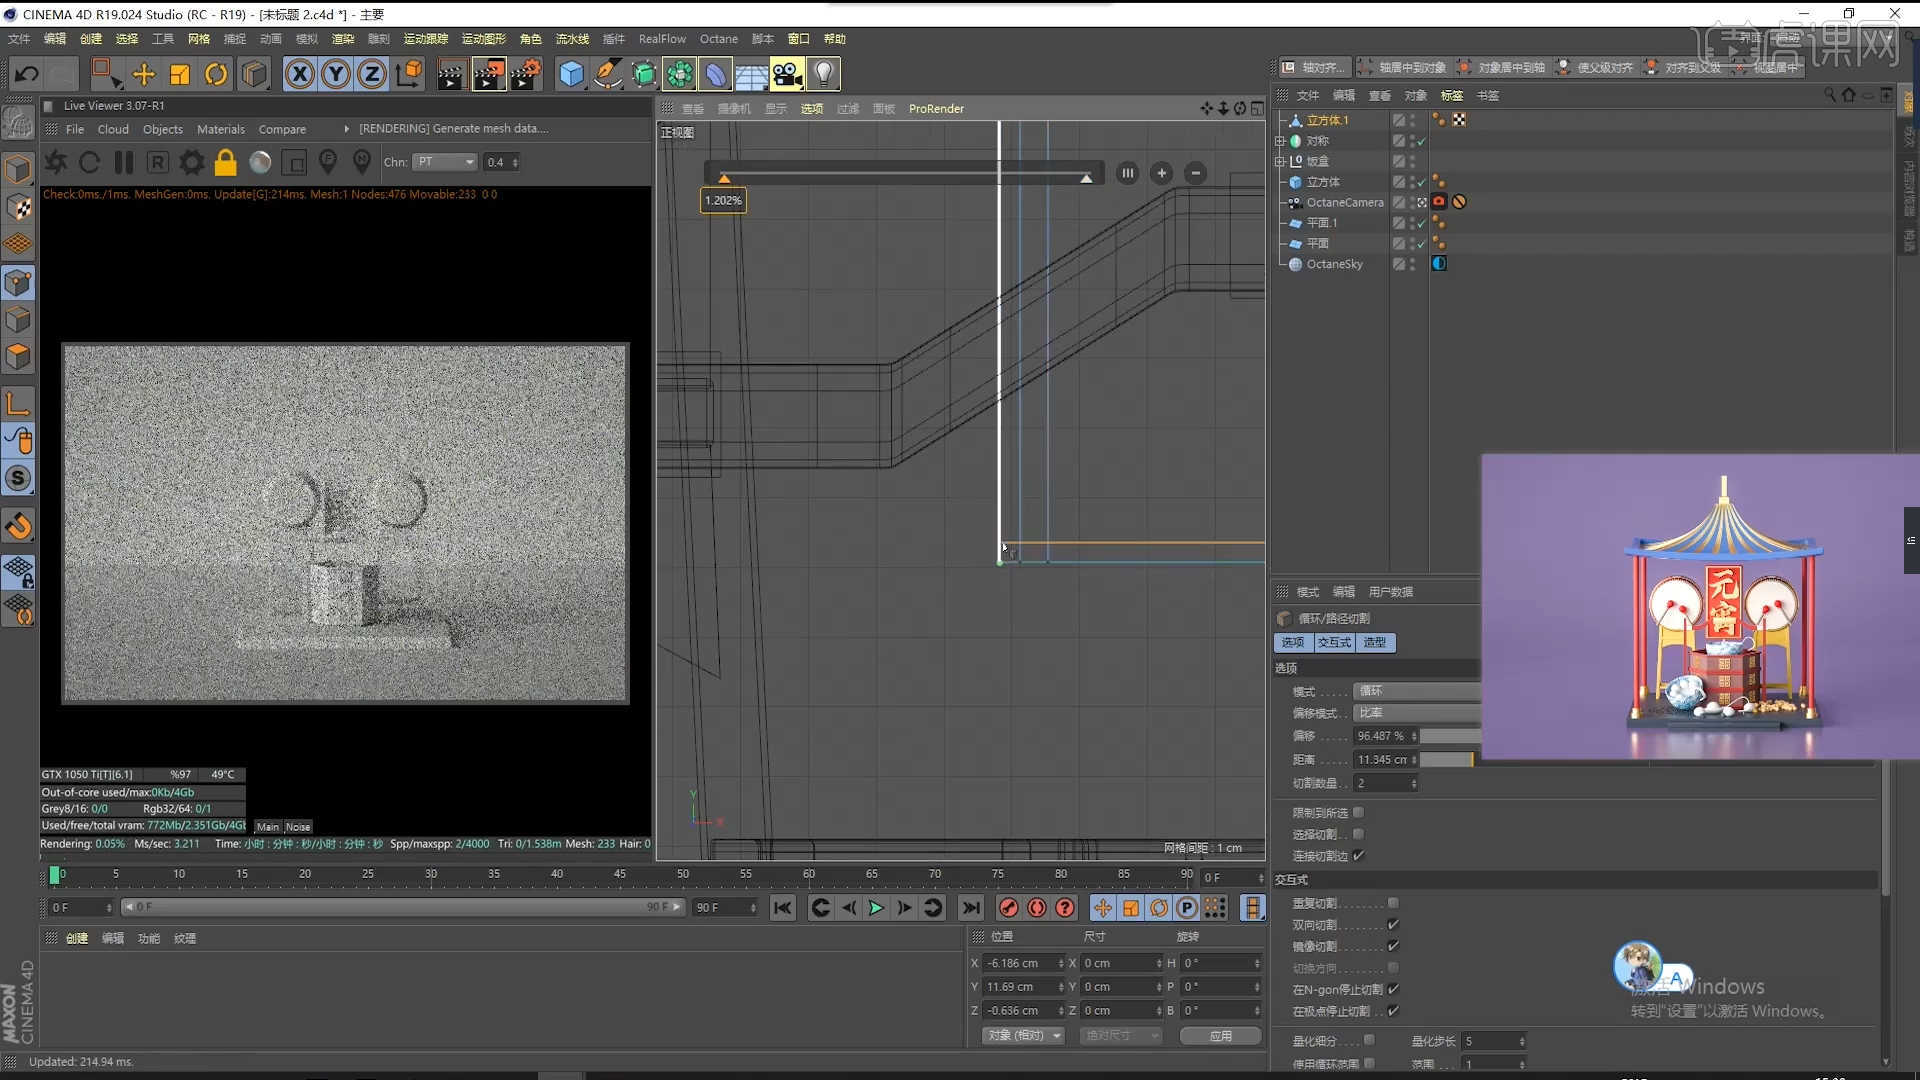Select the Scale tool in the top toolbar
Image resolution: width=1920 pixels, height=1080 pixels.
tap(180, 74)
